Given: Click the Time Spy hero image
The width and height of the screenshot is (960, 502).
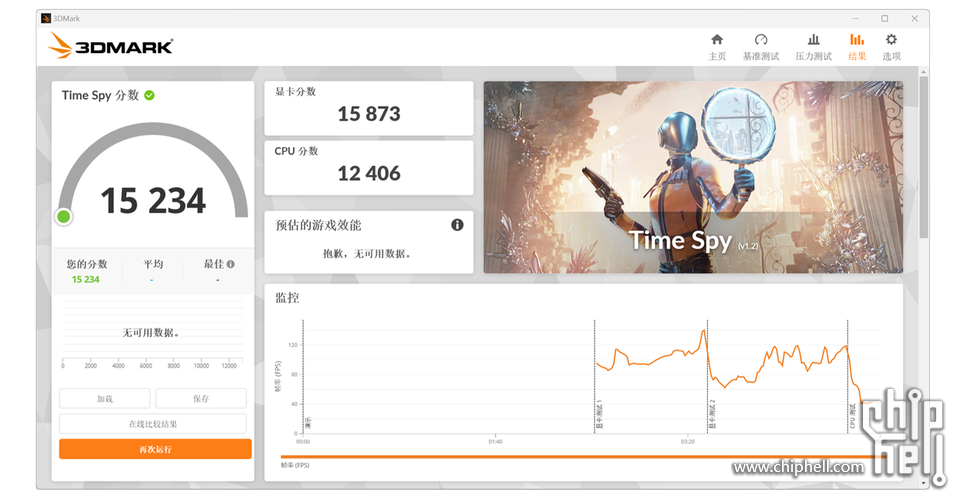Looking at the screenshot, I should click(693, 177).
